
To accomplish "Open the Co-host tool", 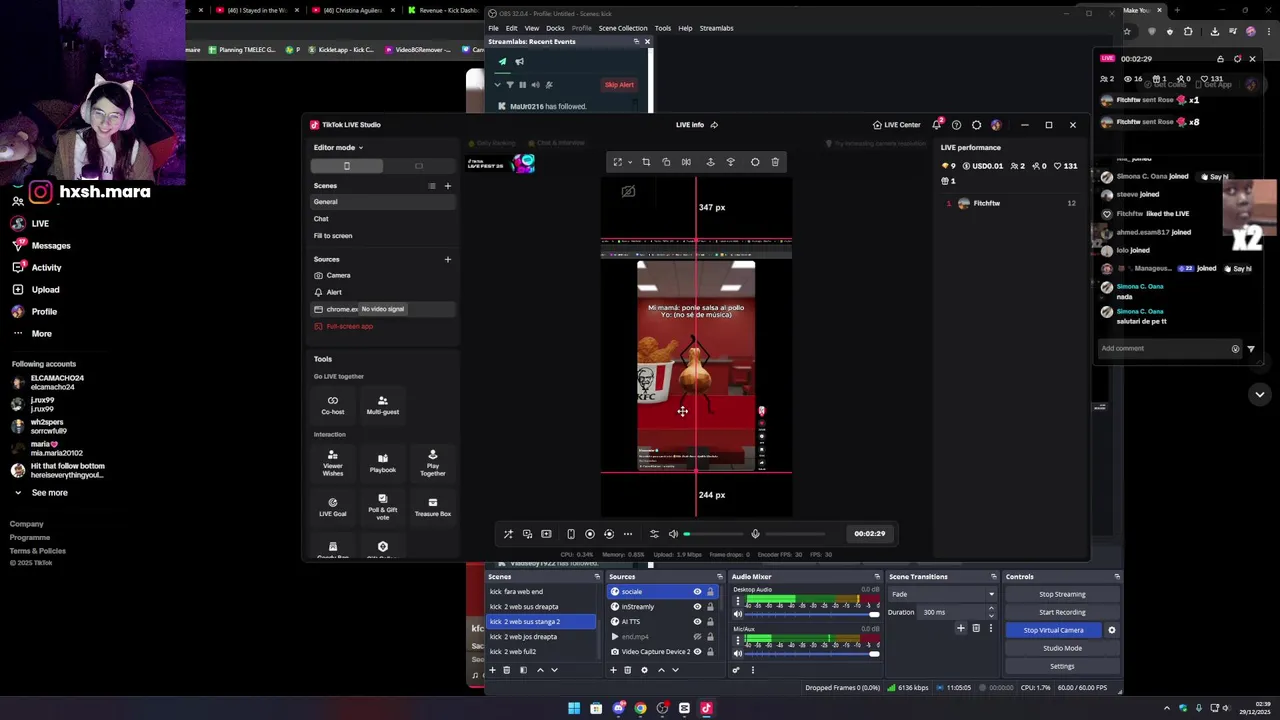I will (x=333, y=405).
